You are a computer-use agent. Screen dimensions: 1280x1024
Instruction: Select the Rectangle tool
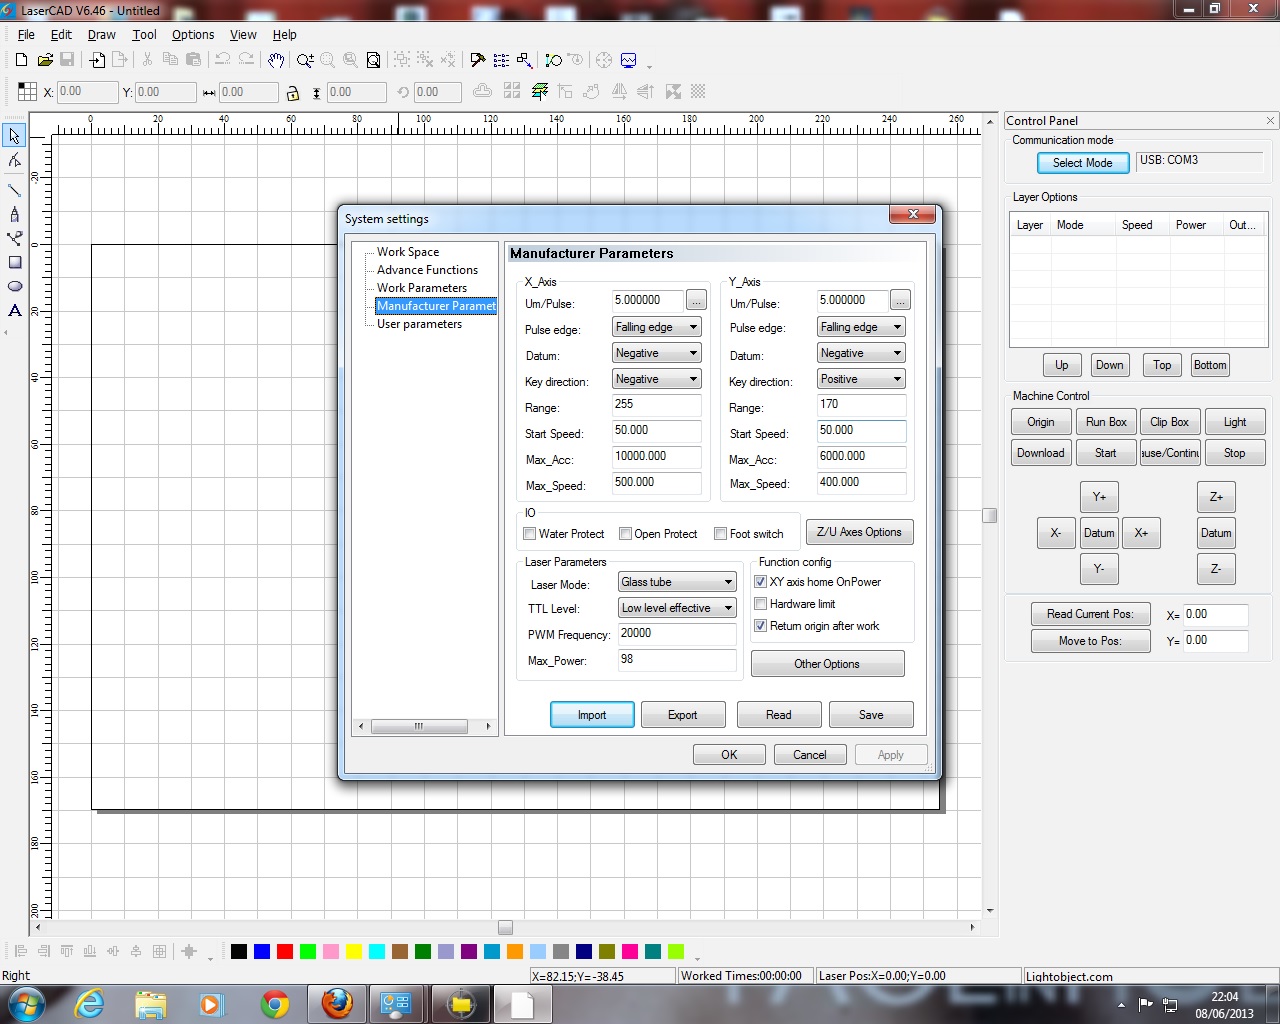(x=14, y=263)
